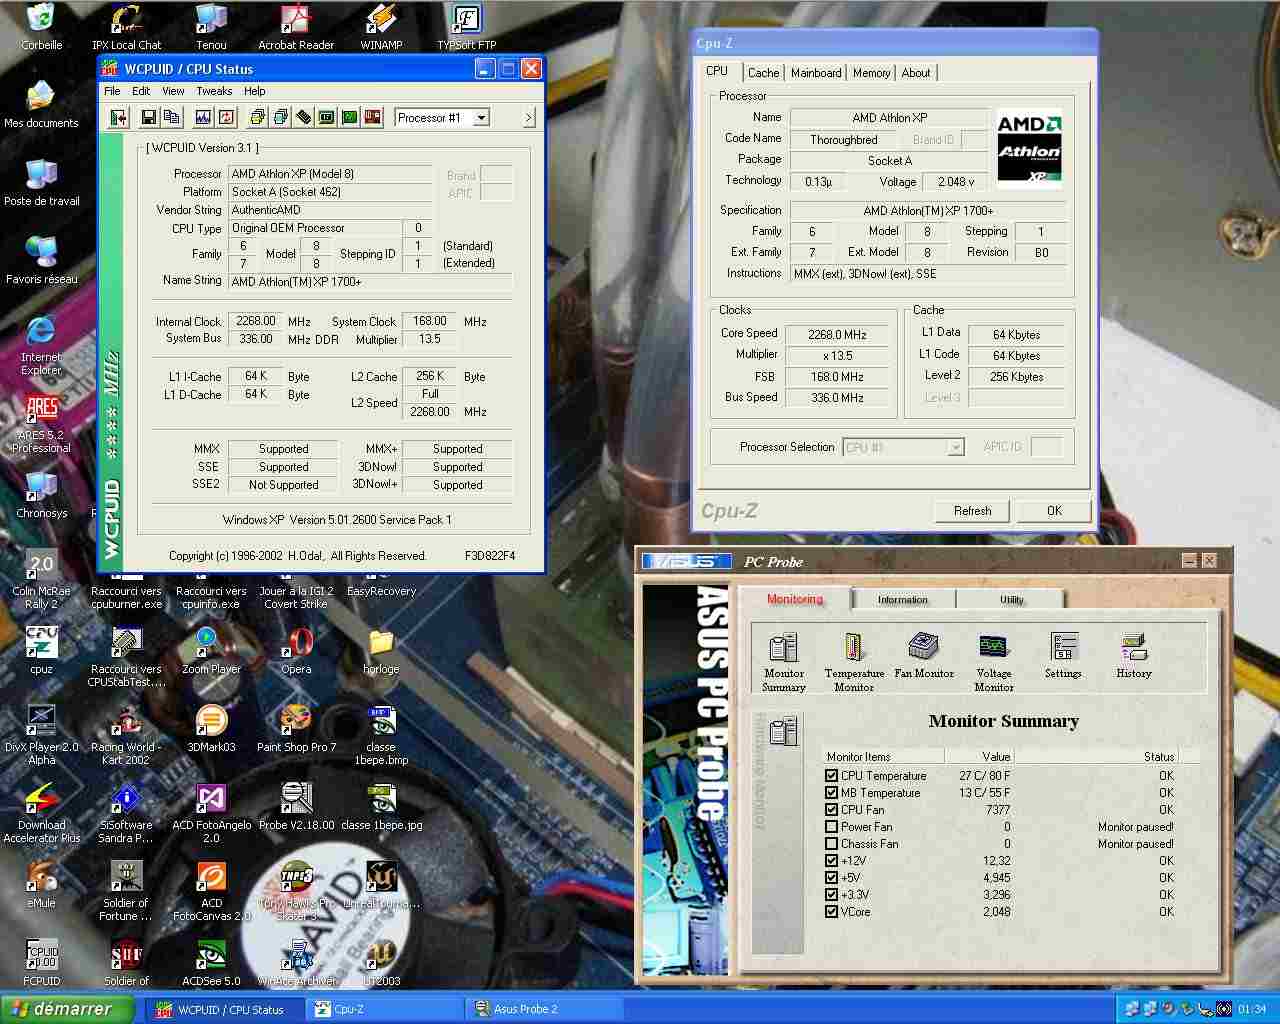The height and width of the screenshot is (1024, 1280).
Task: Open Voltage Monitor in PC Probe
Action: coord(994,661)
